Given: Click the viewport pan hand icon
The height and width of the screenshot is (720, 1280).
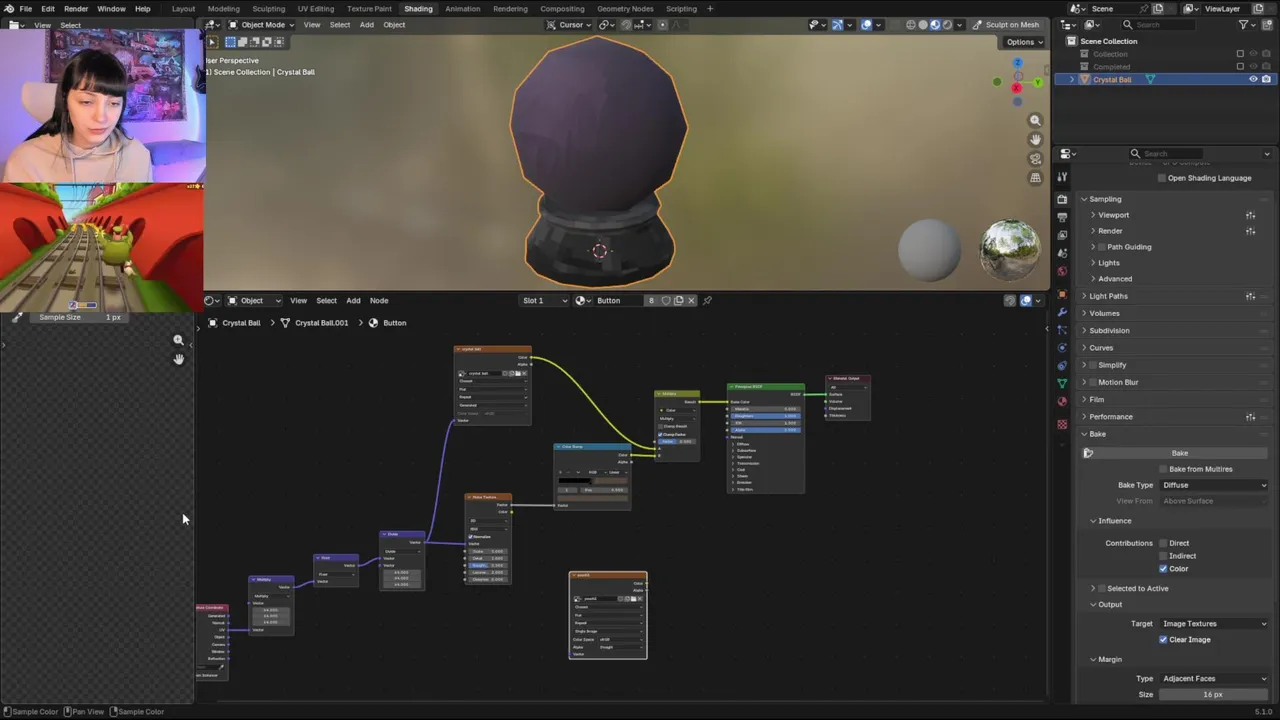Looking at the screenshot, I should pyautogui.click(x=1036, y=139).
